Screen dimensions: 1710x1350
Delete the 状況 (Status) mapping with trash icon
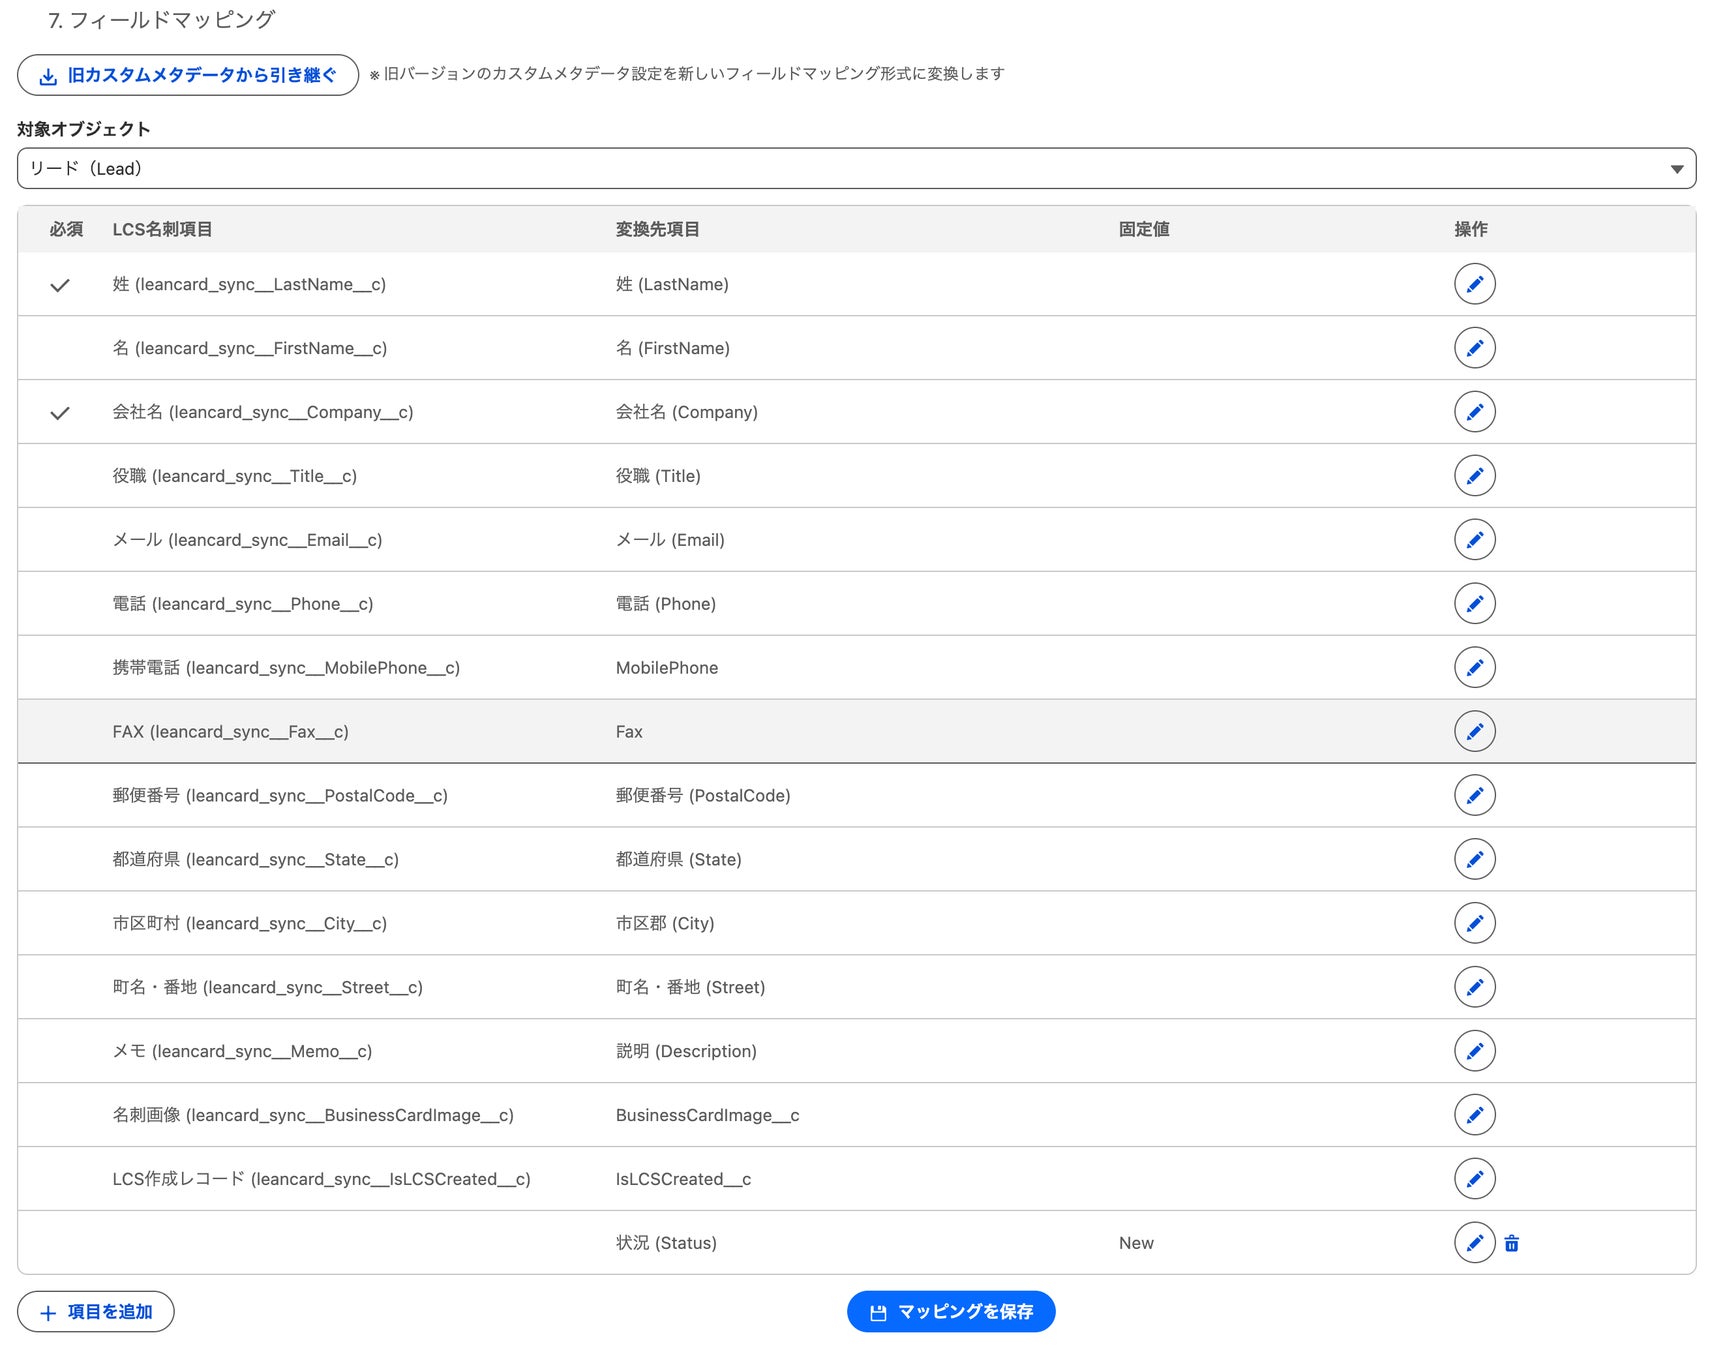click(1512, 1243)
